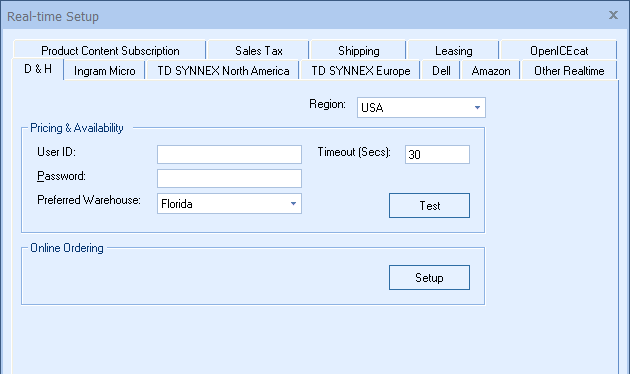Screen dimensions: 630x374
Task: Switch to the Dell tab
Action: point(441,71)
